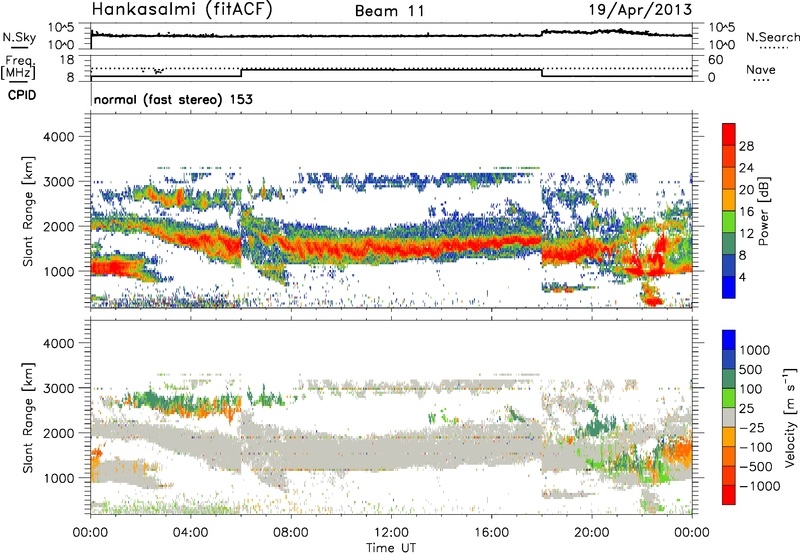
Task: Click the '4' tick on power colorbar
Action: coord(743,277)
